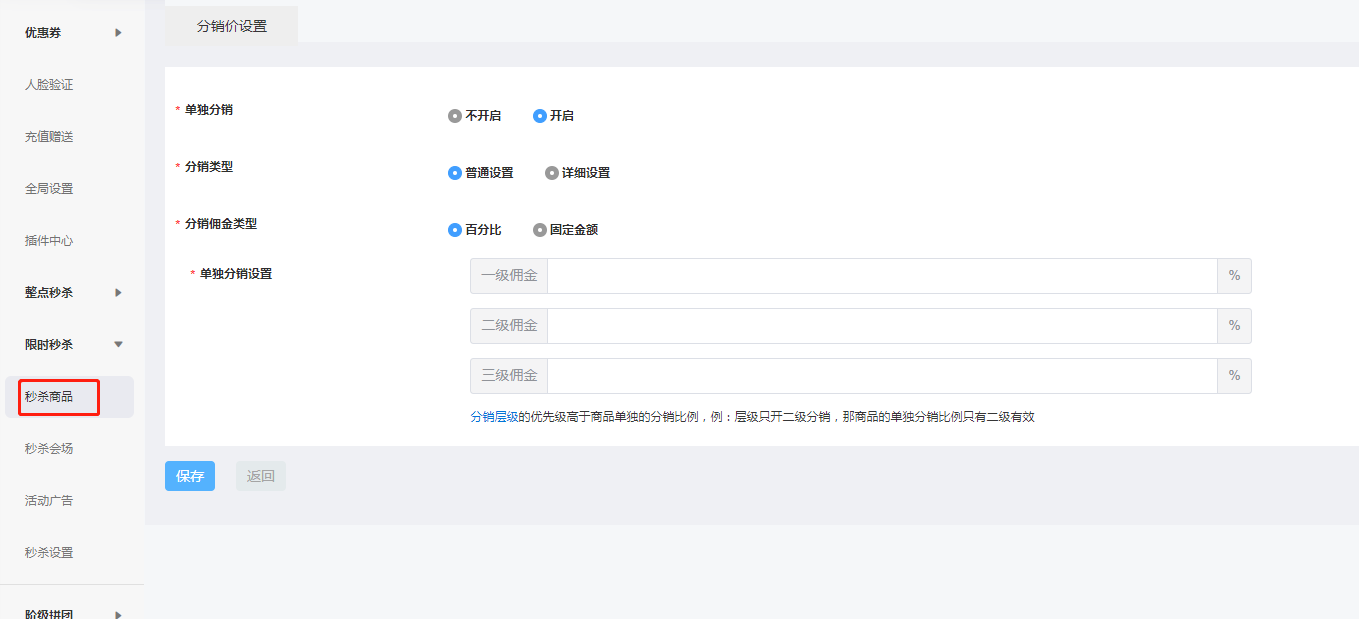
Task: Open the 分销价设置 tab
Action: point(232,26)
